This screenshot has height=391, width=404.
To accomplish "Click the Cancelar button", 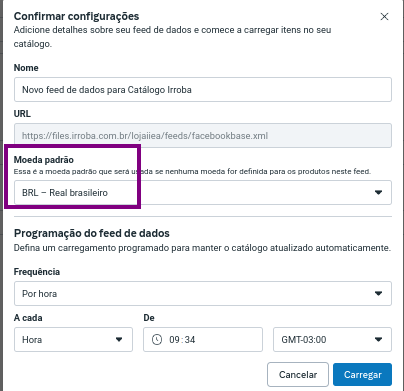I will [x=298, y=375].
